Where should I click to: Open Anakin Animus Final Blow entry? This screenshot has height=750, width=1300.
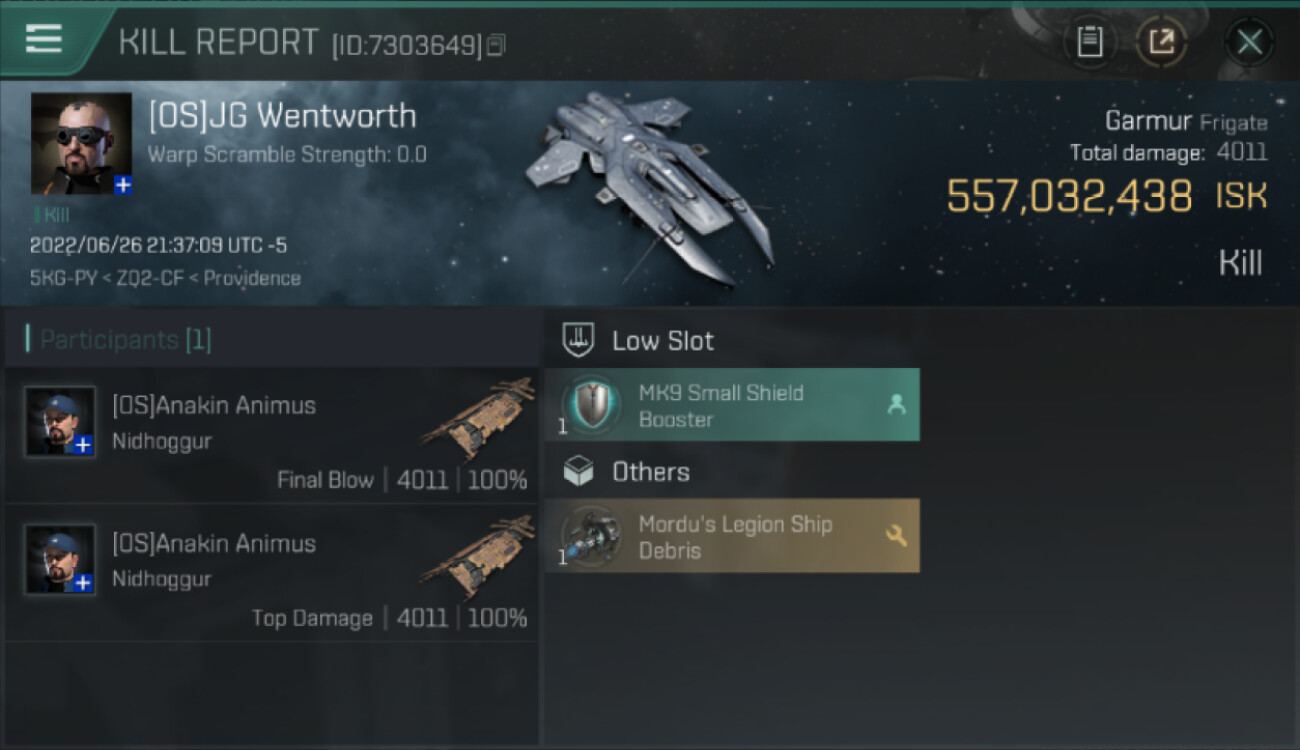point(272,436)
